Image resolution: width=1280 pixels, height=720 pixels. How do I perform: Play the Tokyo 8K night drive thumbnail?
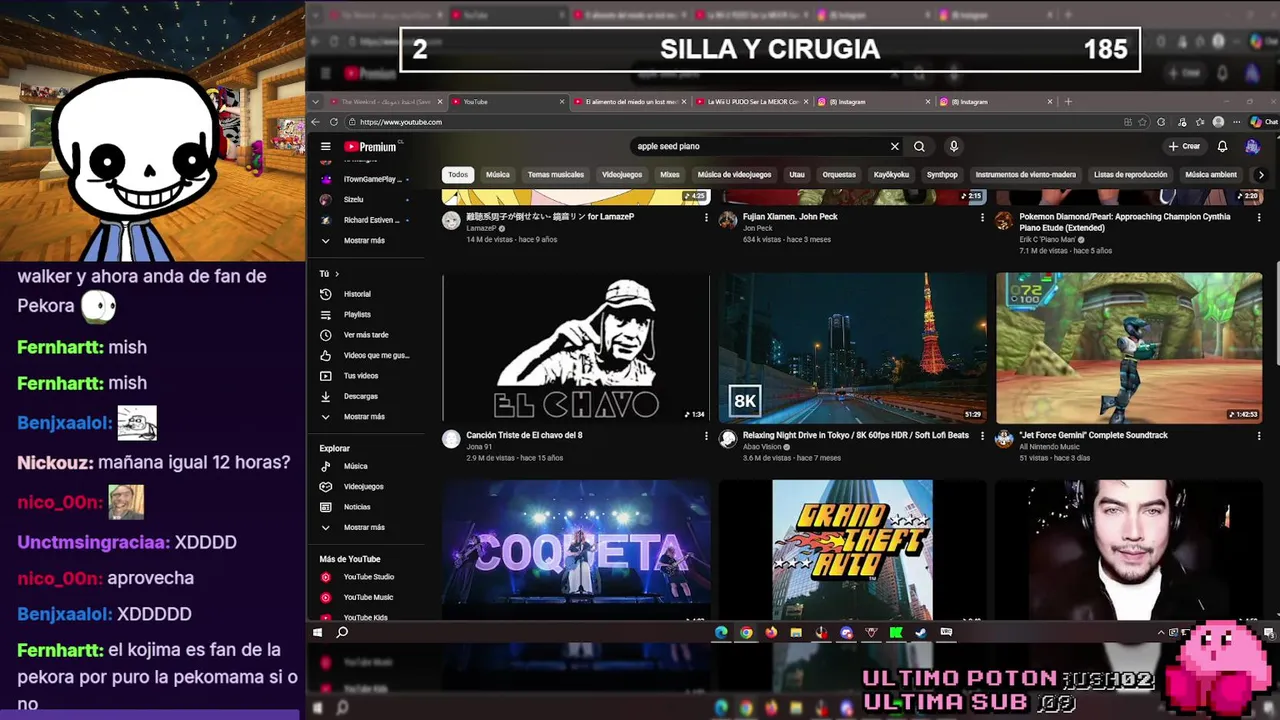tap(853, 348)
